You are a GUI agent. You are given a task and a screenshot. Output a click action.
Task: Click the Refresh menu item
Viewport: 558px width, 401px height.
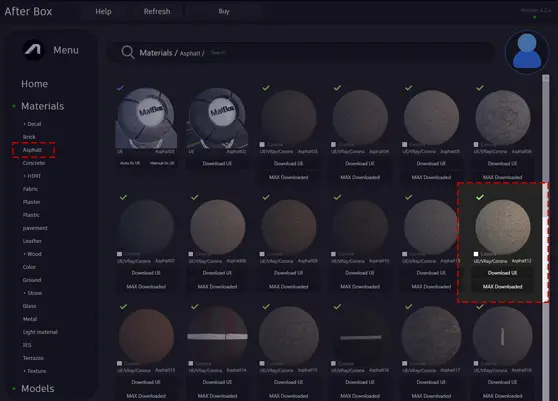click(157, 11)
